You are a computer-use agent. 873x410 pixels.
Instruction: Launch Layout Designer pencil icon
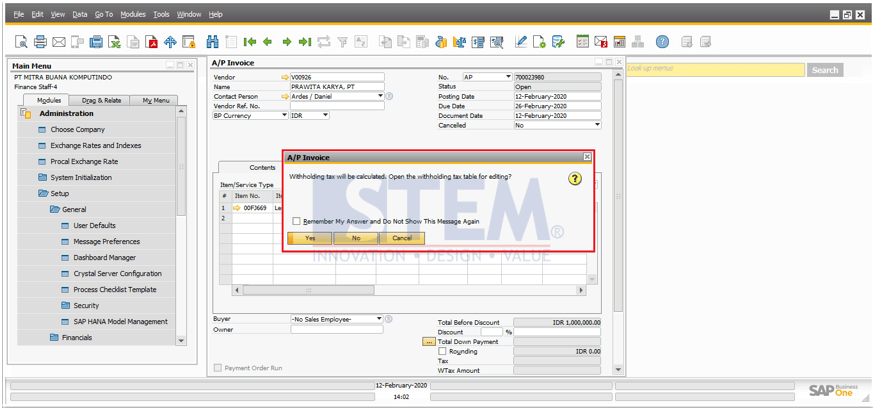521,41
